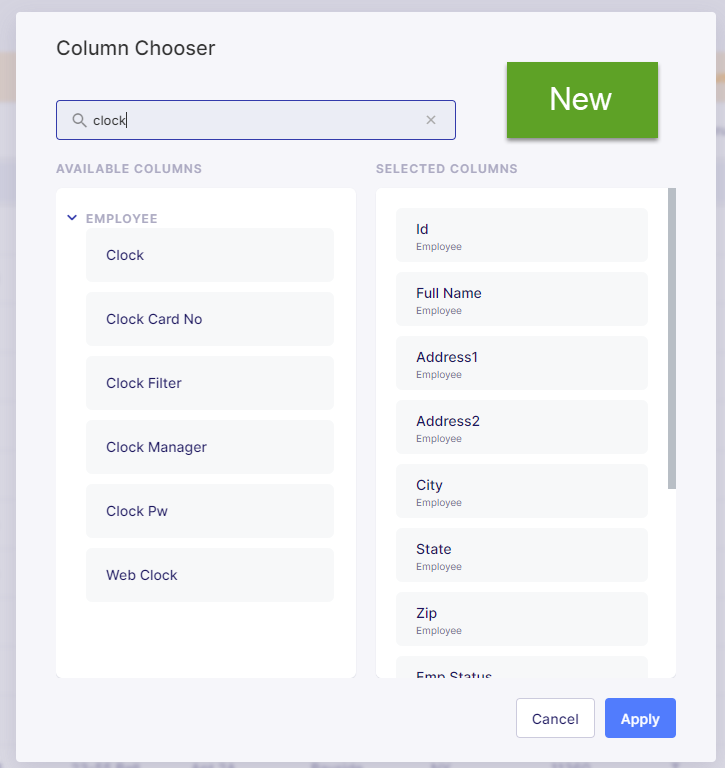Add the Web Clock column
The image size is (725, 768).
(x=210, y=575)
